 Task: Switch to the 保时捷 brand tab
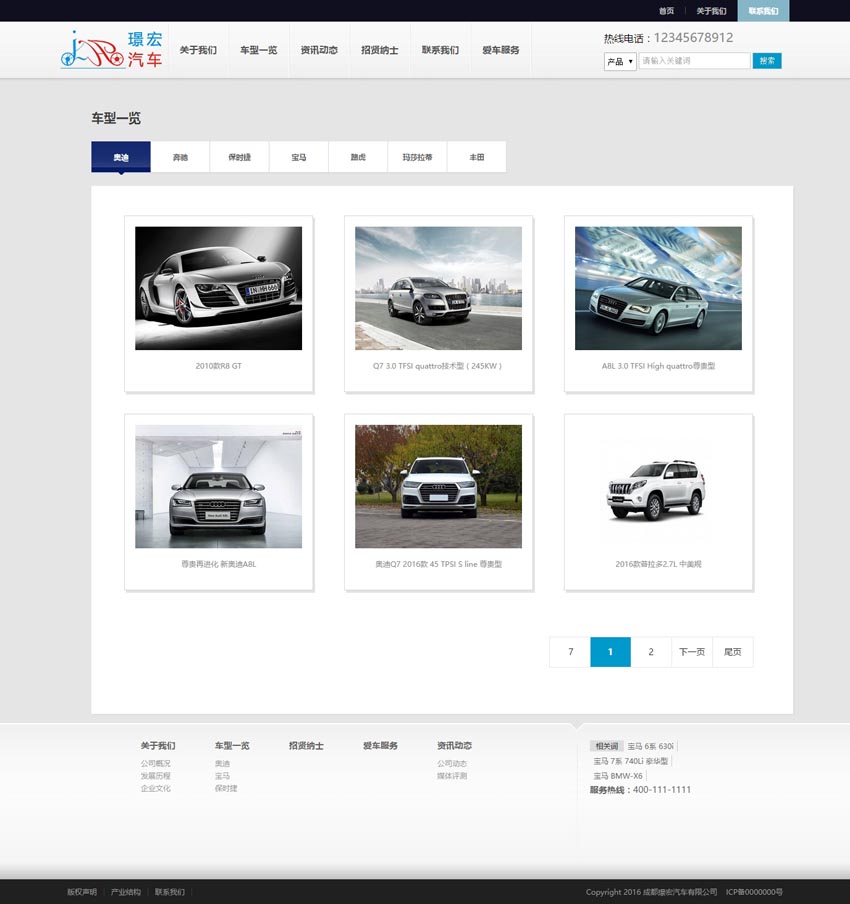239,157
